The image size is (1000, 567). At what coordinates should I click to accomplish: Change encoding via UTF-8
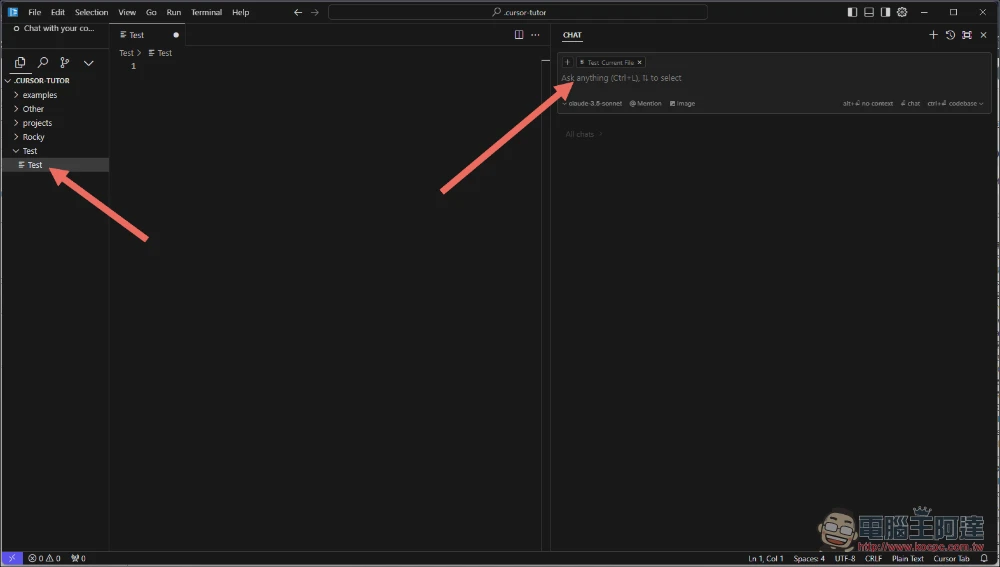(x=845, y=559)
